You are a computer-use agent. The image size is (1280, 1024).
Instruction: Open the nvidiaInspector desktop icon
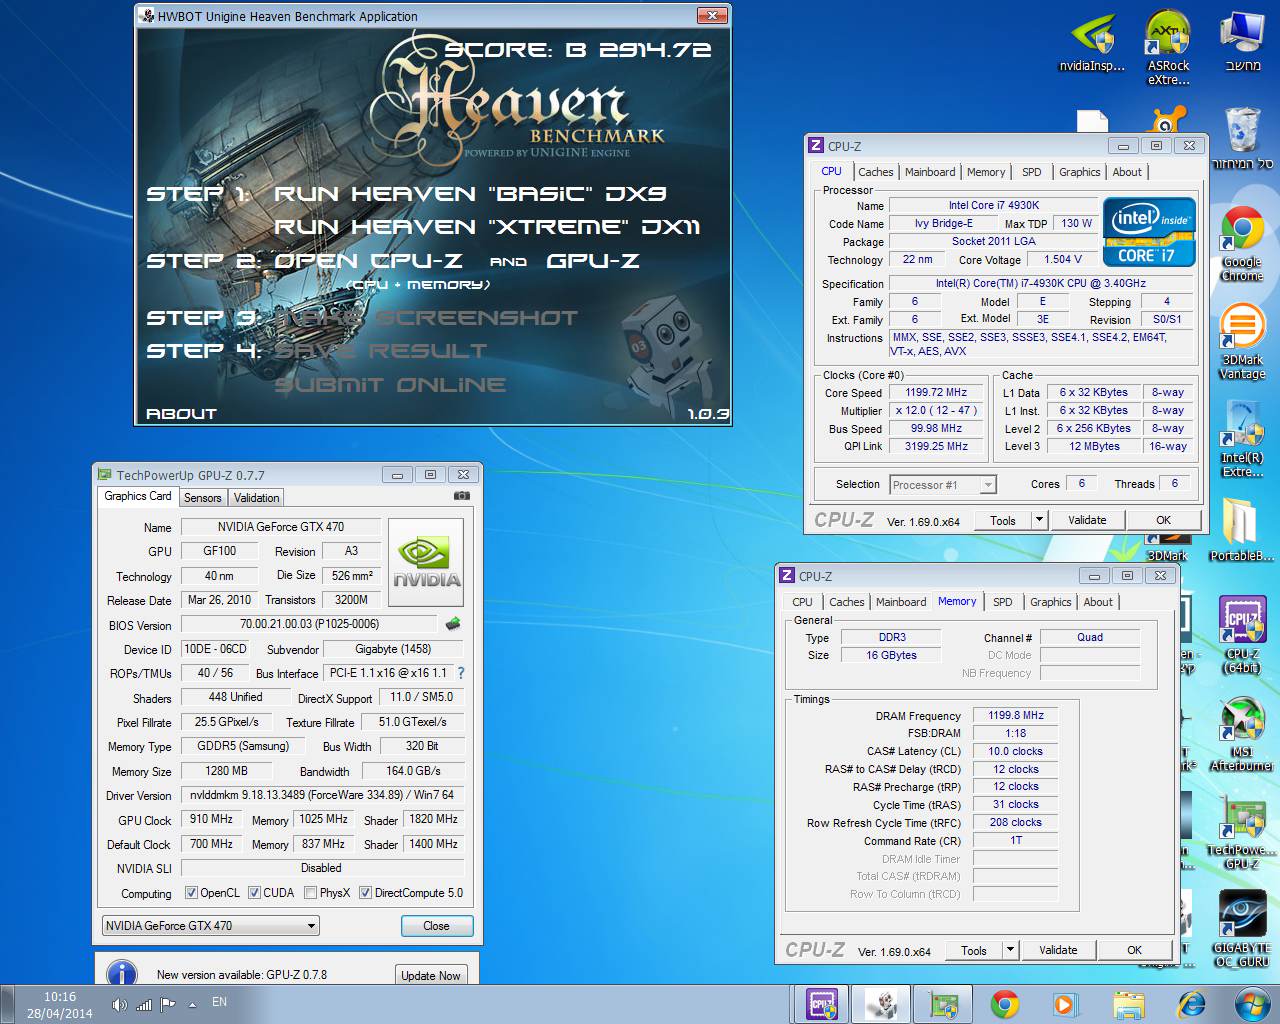pyautogui.click(x=1092, y=43)
